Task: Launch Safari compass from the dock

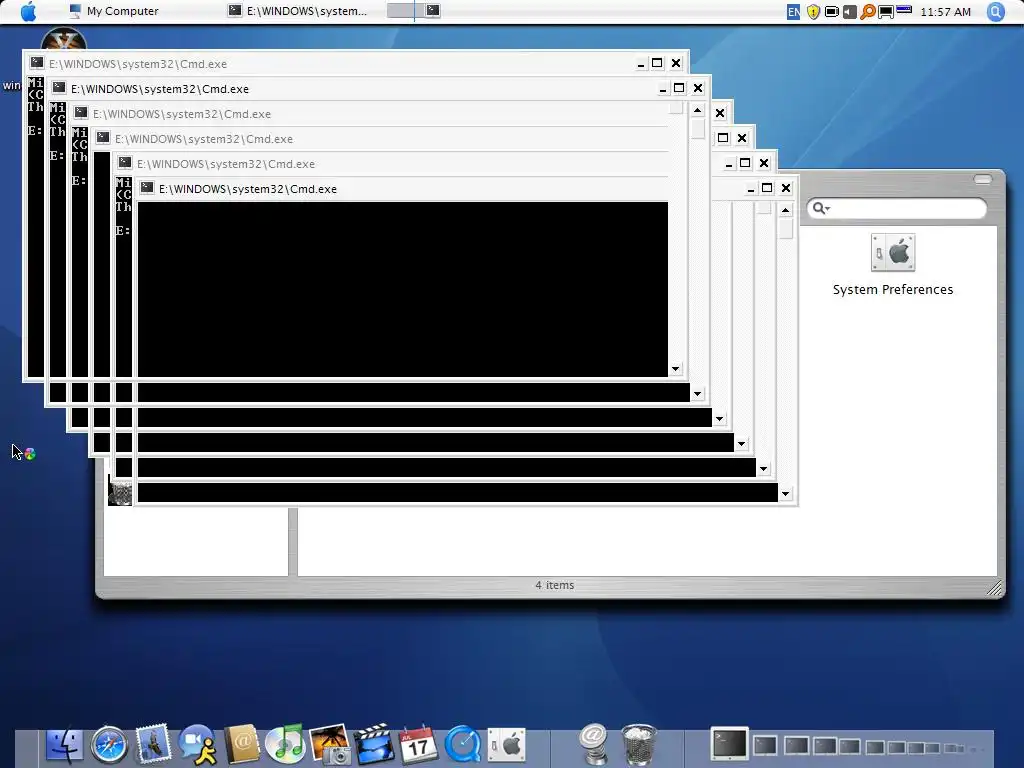Action: pos(108,744)
